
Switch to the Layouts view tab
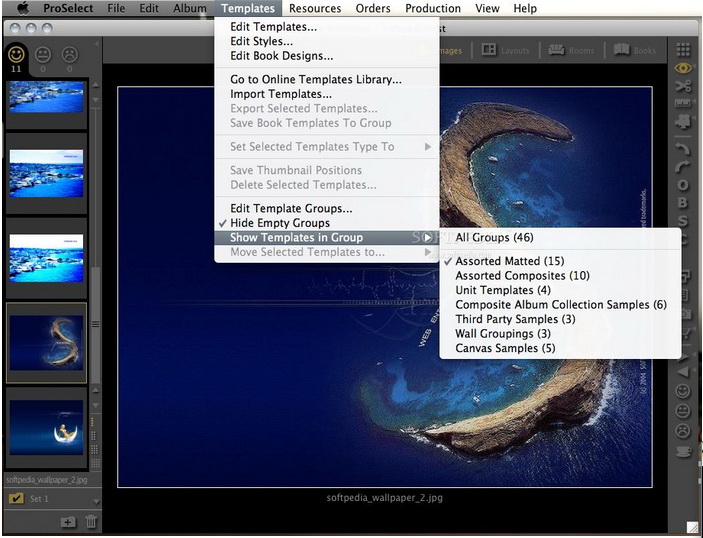(504, 50)
